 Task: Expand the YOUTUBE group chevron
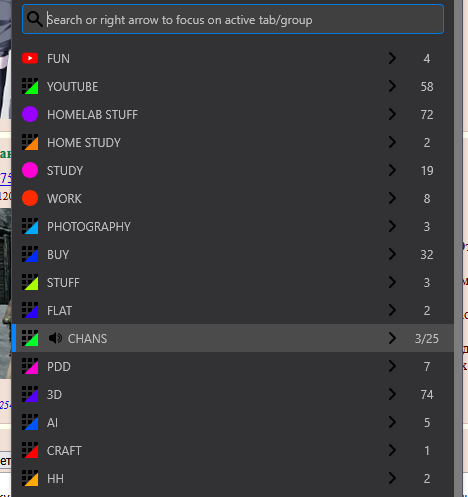point(392,86)
